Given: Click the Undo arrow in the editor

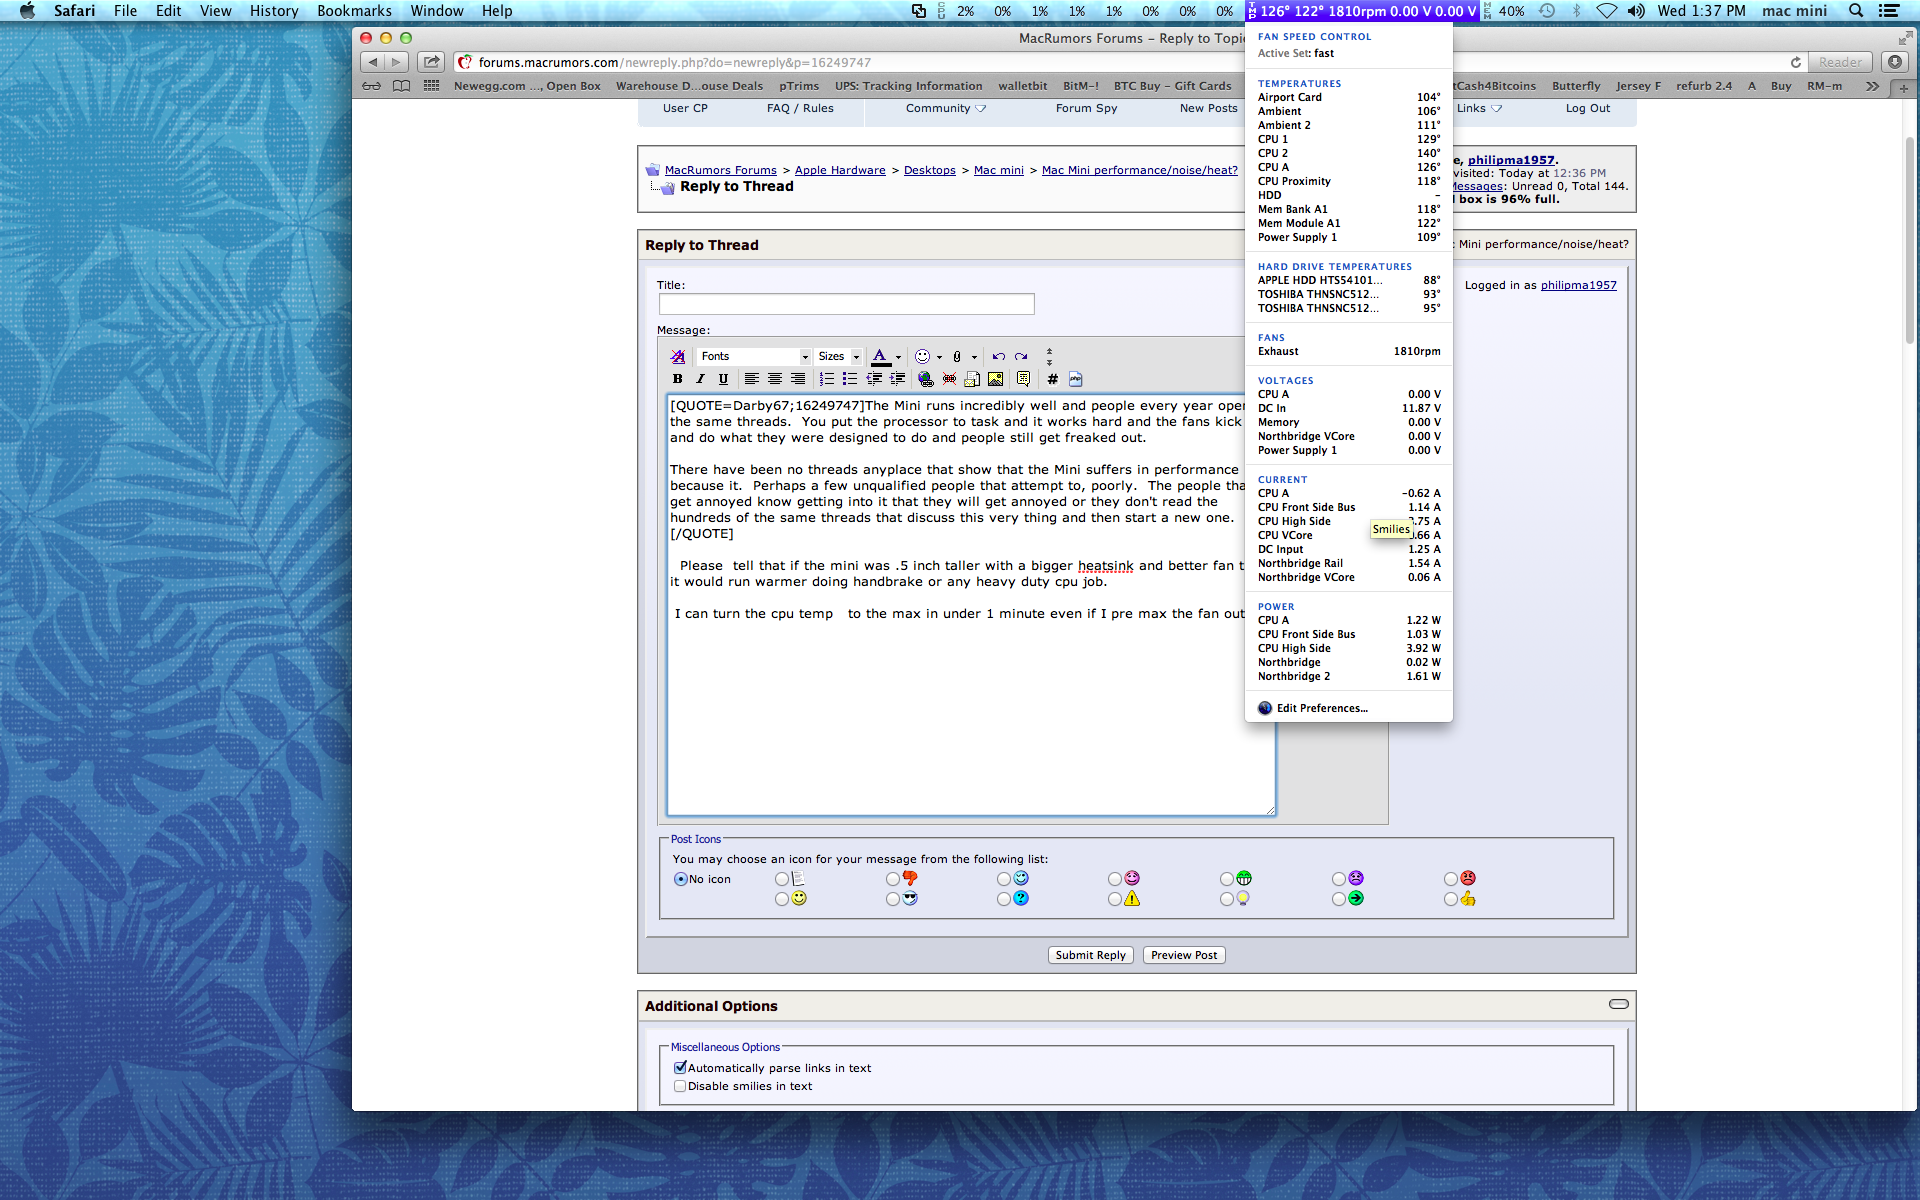Looking at the screenshot, I should click(998, 356).
